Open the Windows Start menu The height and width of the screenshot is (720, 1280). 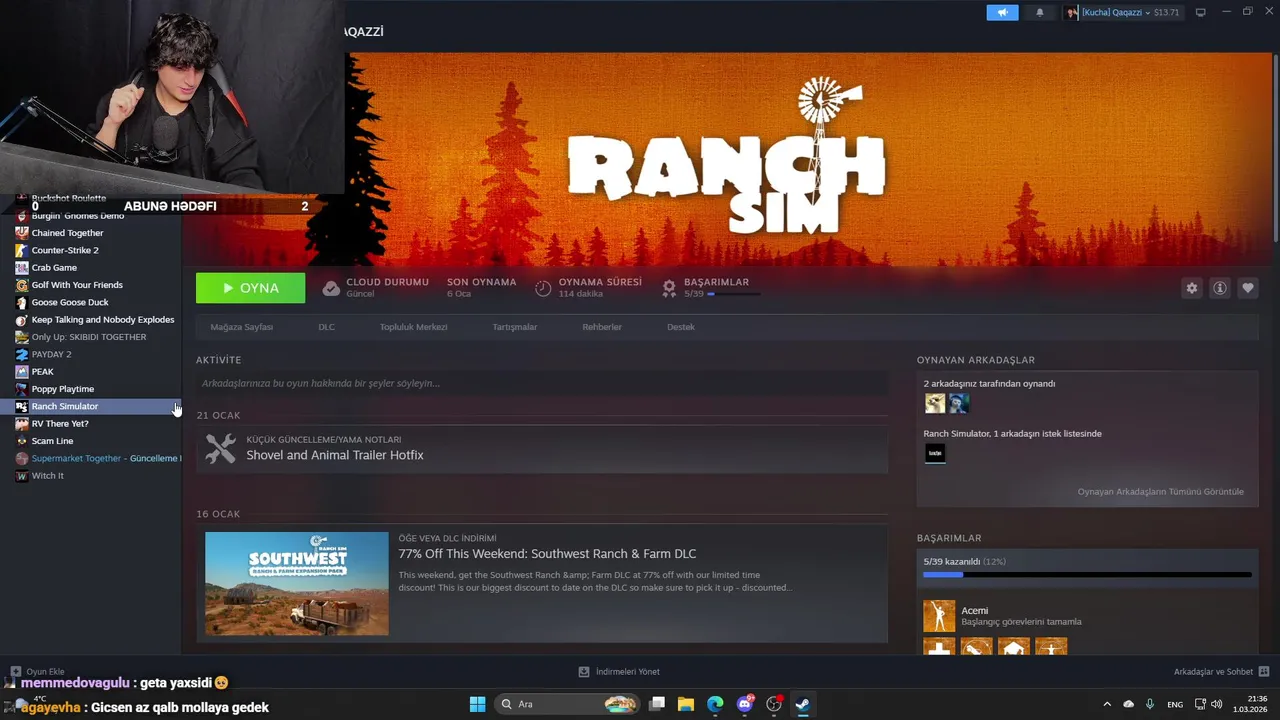[477, 704]
